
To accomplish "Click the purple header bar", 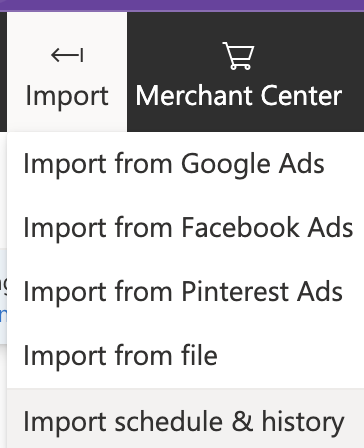I will click(x=182, y=6).
